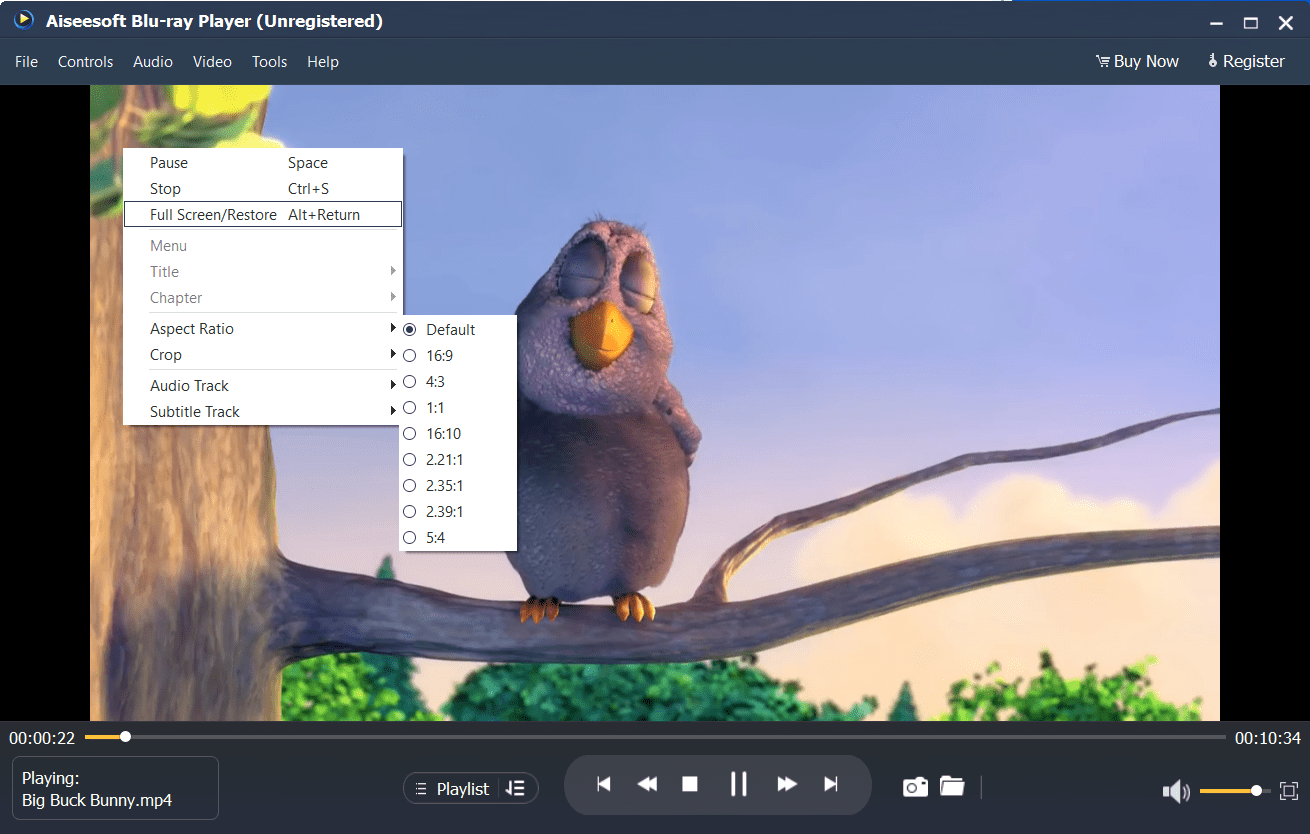
Task: Click the Register key icon
Action: tap(1213, 61)
